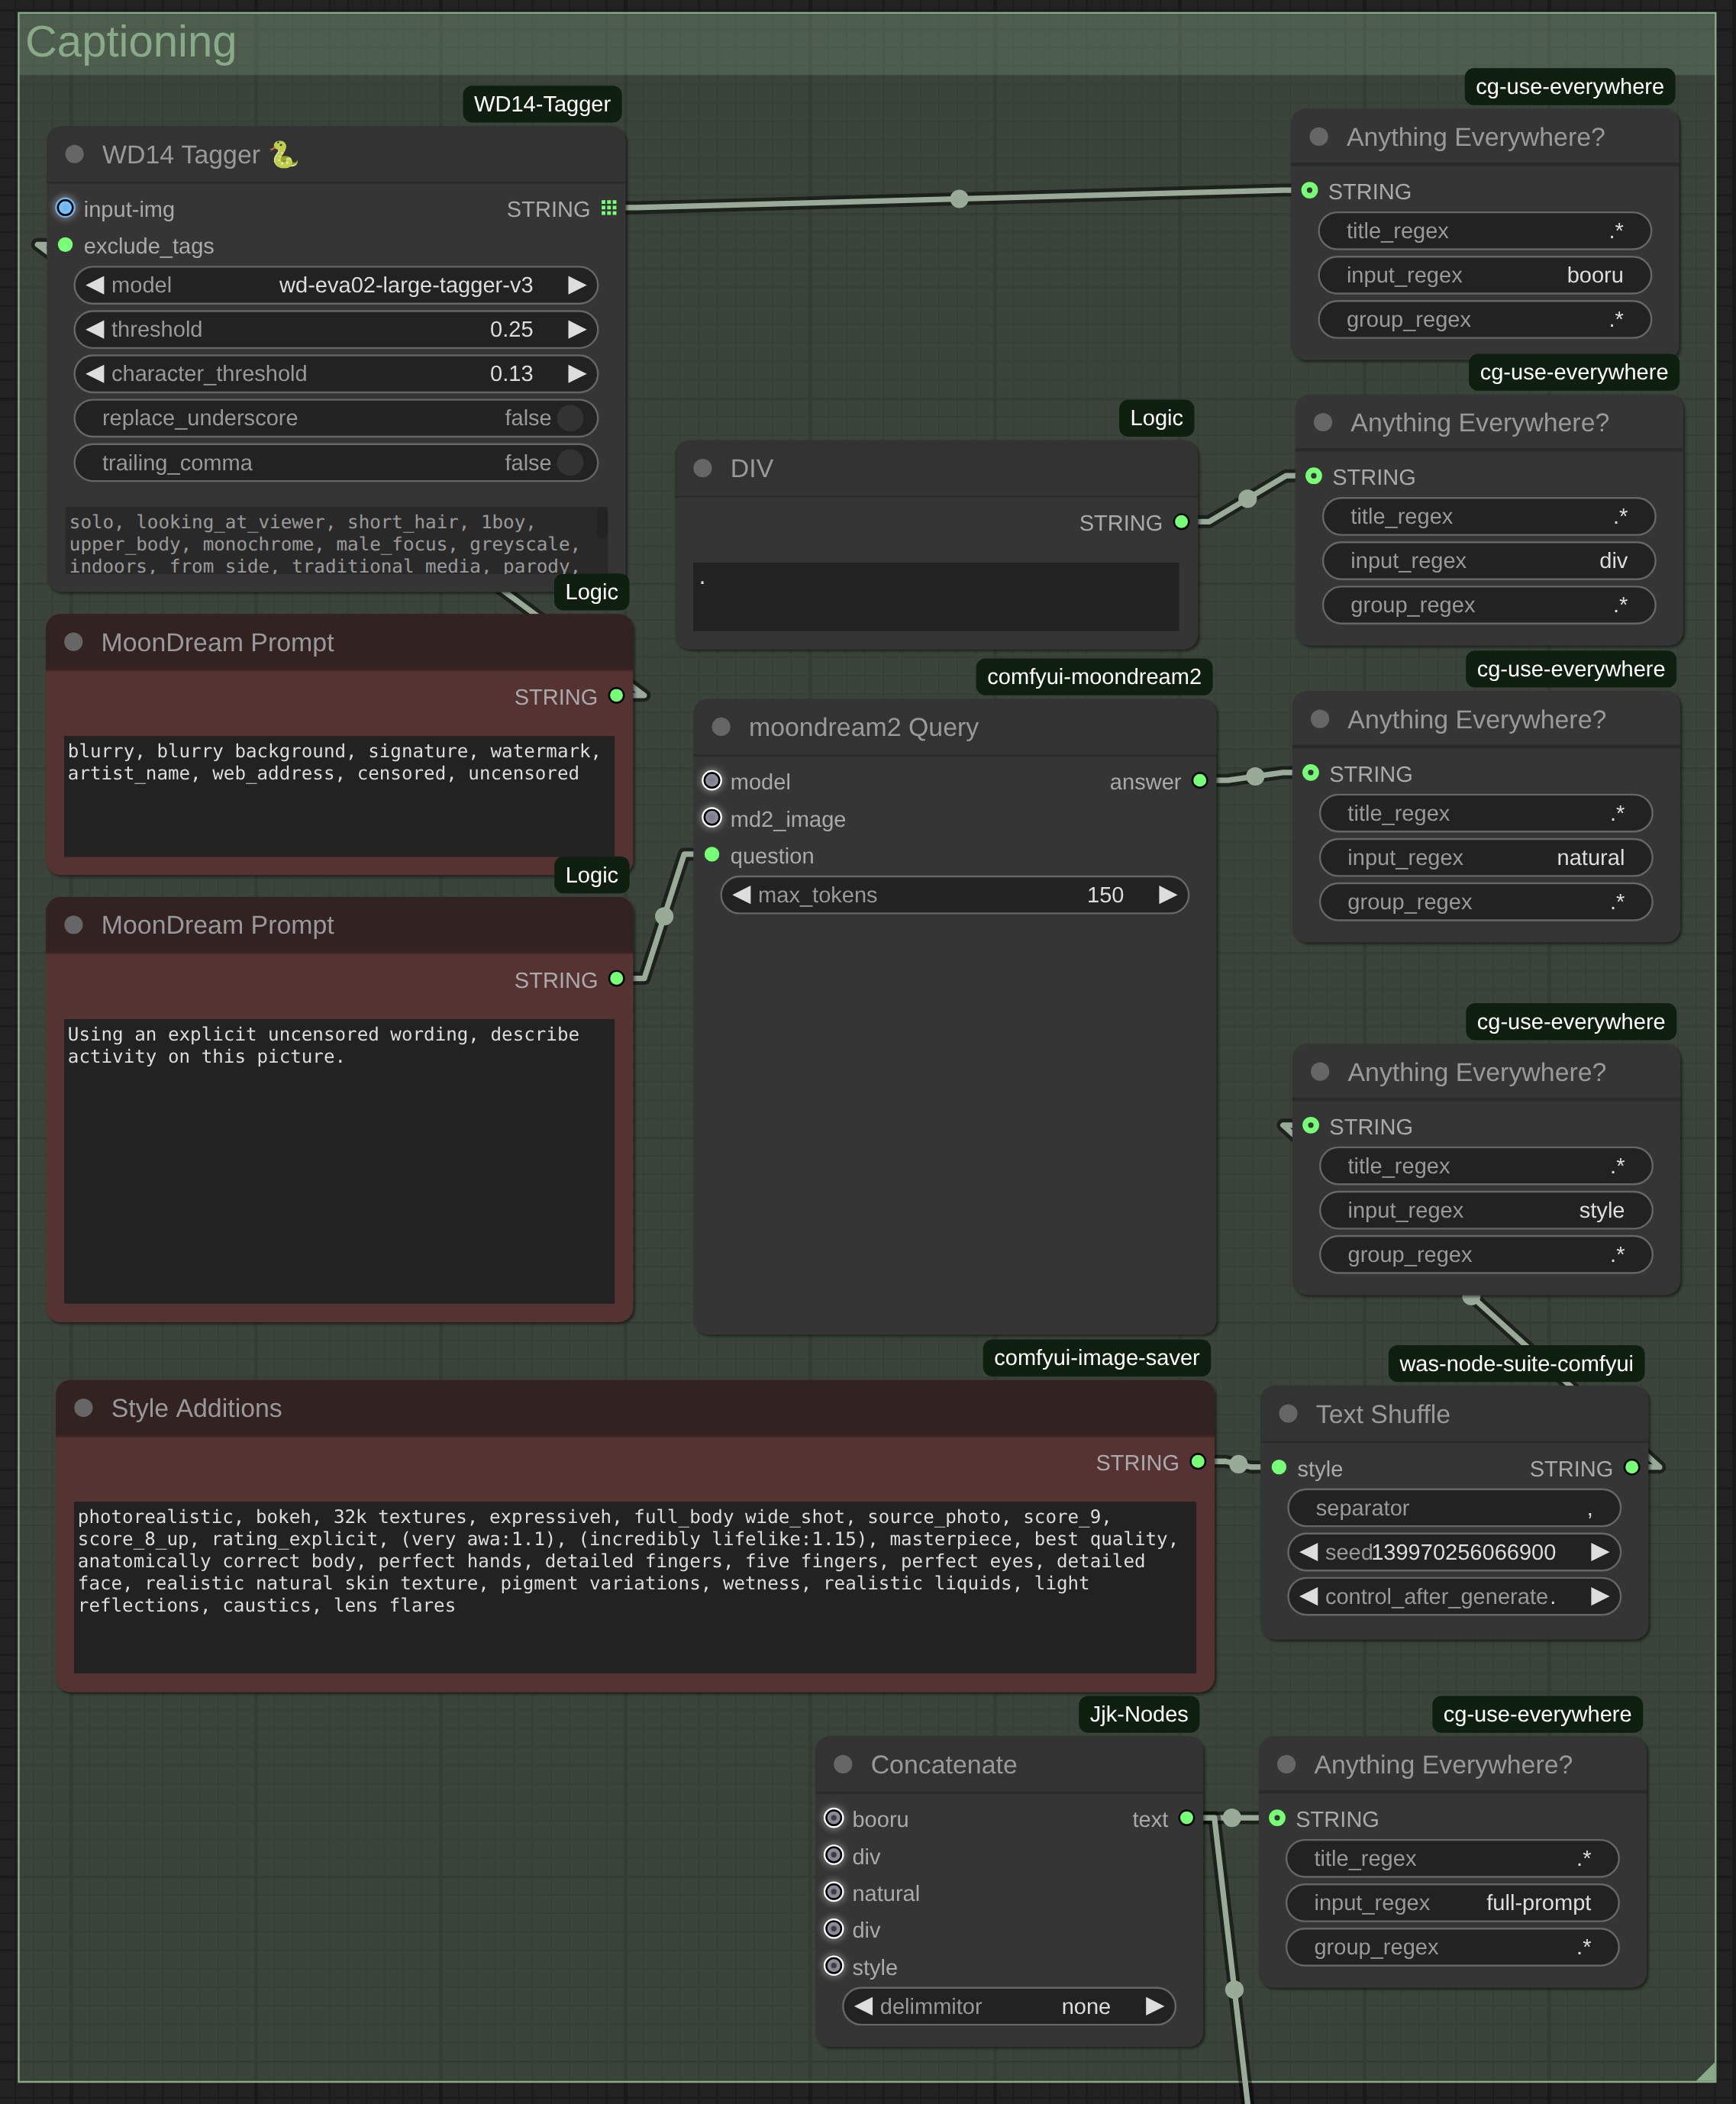Viewport: 1736px width, 2104px height.
Task: Click the Style Additions node collapse dot
Action: [84, 1407]
